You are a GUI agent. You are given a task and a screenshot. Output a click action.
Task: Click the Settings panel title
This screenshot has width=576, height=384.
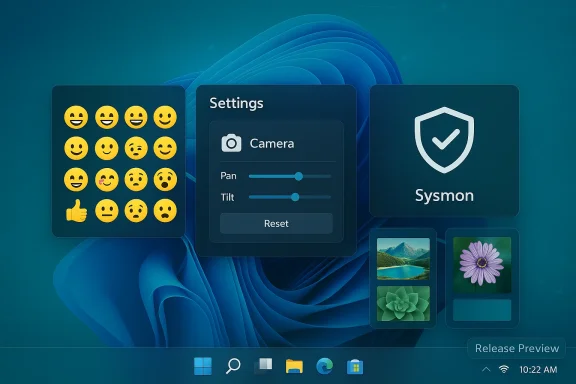coord(236,103)
